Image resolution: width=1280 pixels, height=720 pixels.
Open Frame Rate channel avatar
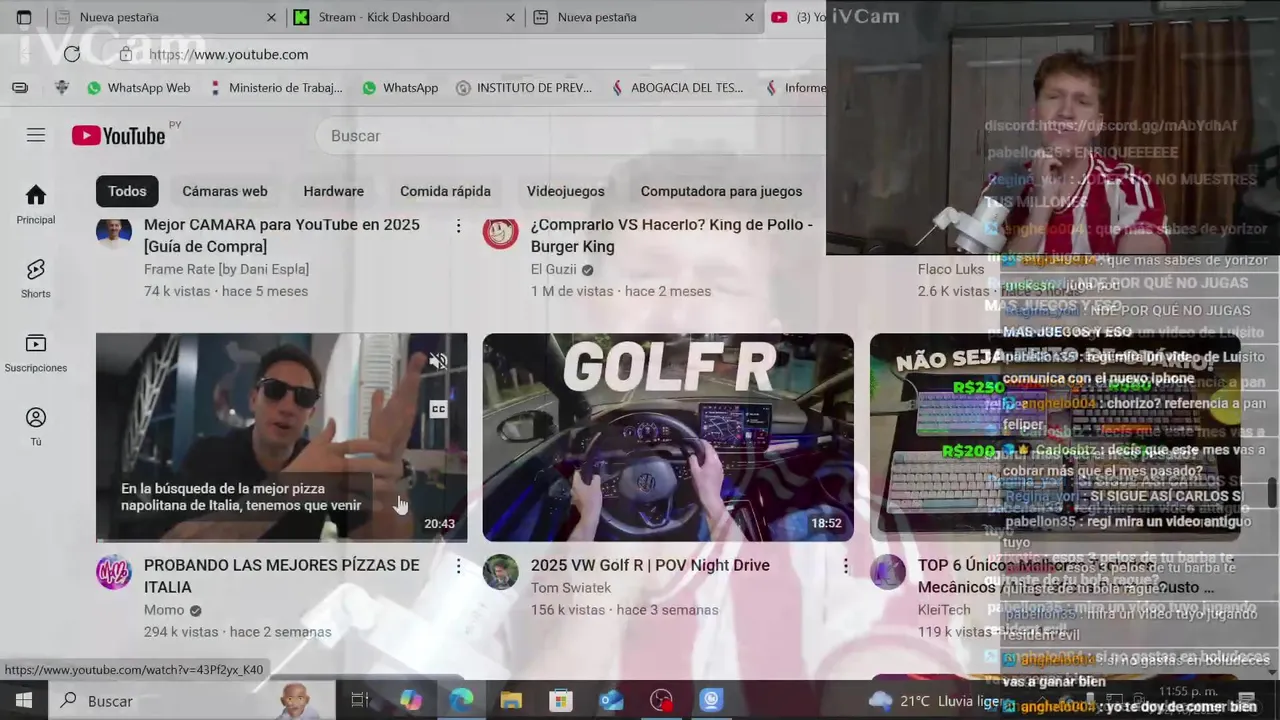coord(114,233)
